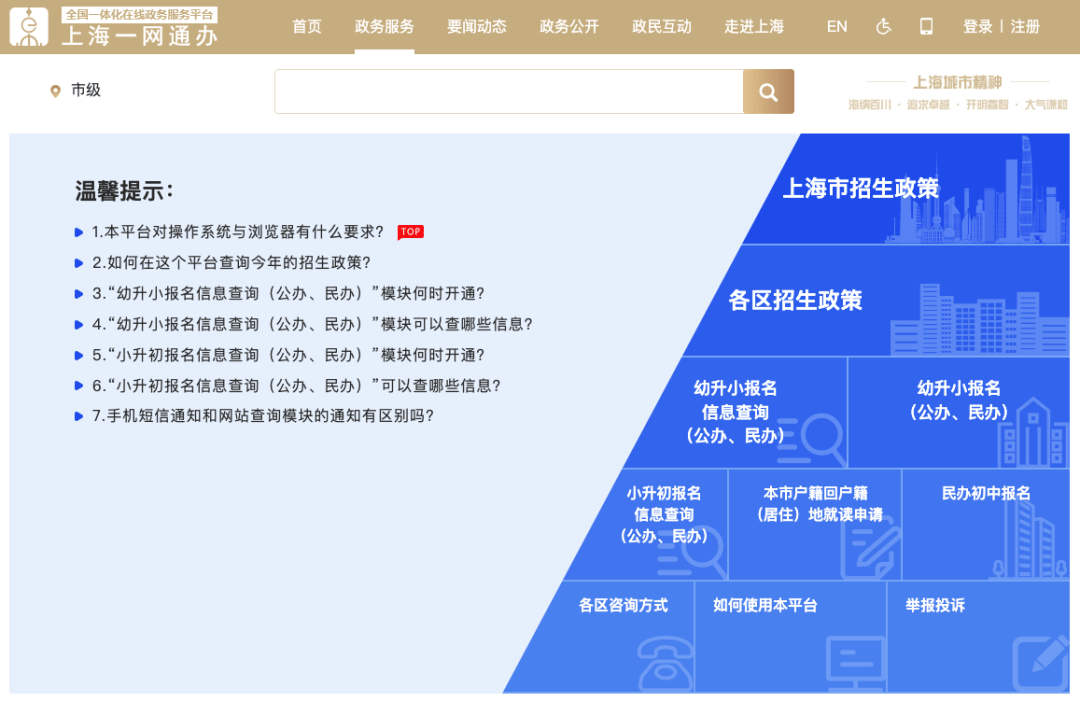
Task: Click the 注册 link
Action: [x=1025, y=27]
